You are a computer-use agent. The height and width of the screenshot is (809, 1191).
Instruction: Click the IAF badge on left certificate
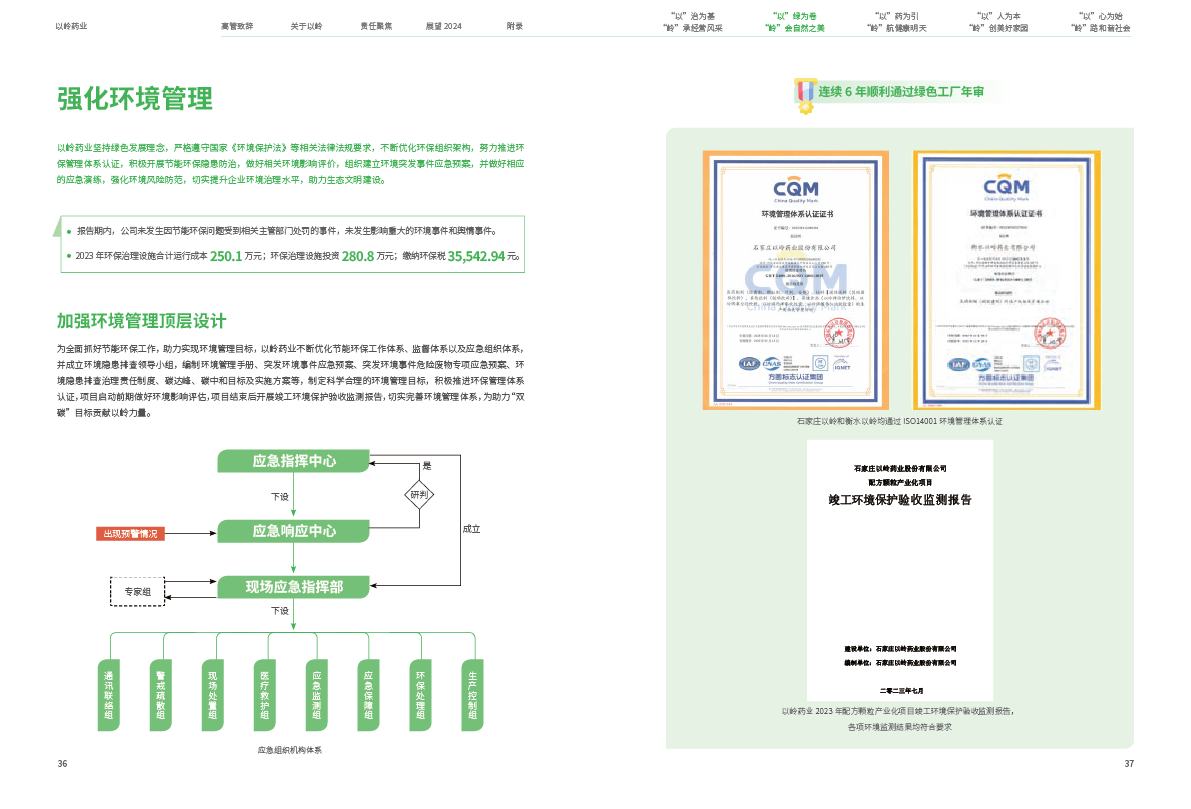749,364
